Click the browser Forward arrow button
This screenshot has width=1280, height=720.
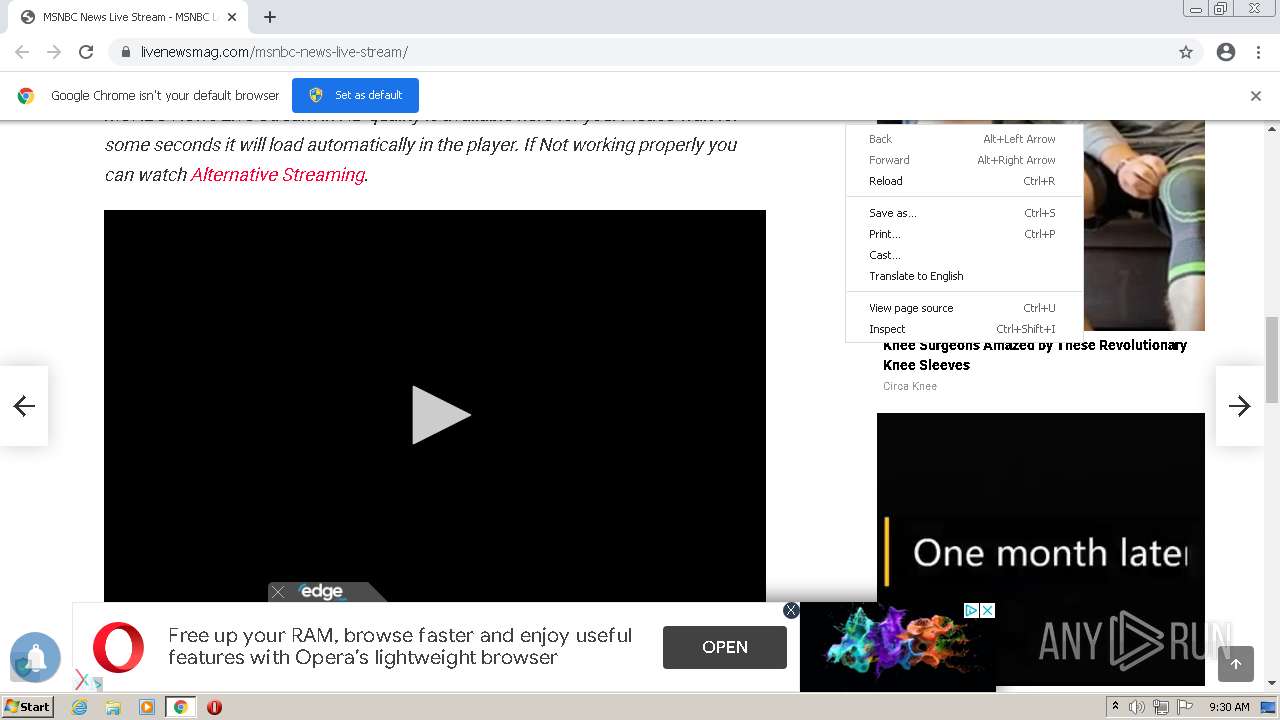pos(54,52)
